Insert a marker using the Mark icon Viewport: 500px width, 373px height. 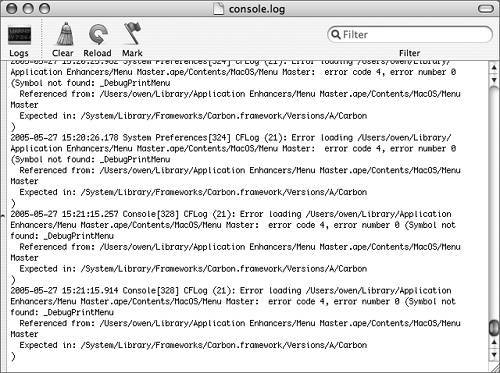point(132,34)
